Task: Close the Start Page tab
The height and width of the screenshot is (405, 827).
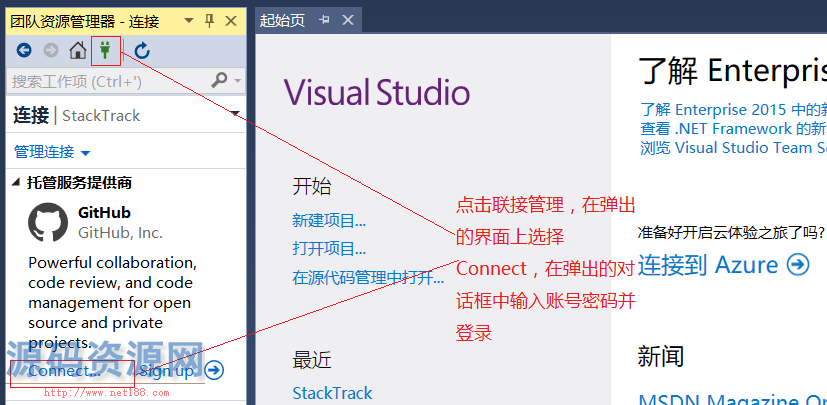Action: [x=348, y=20]
